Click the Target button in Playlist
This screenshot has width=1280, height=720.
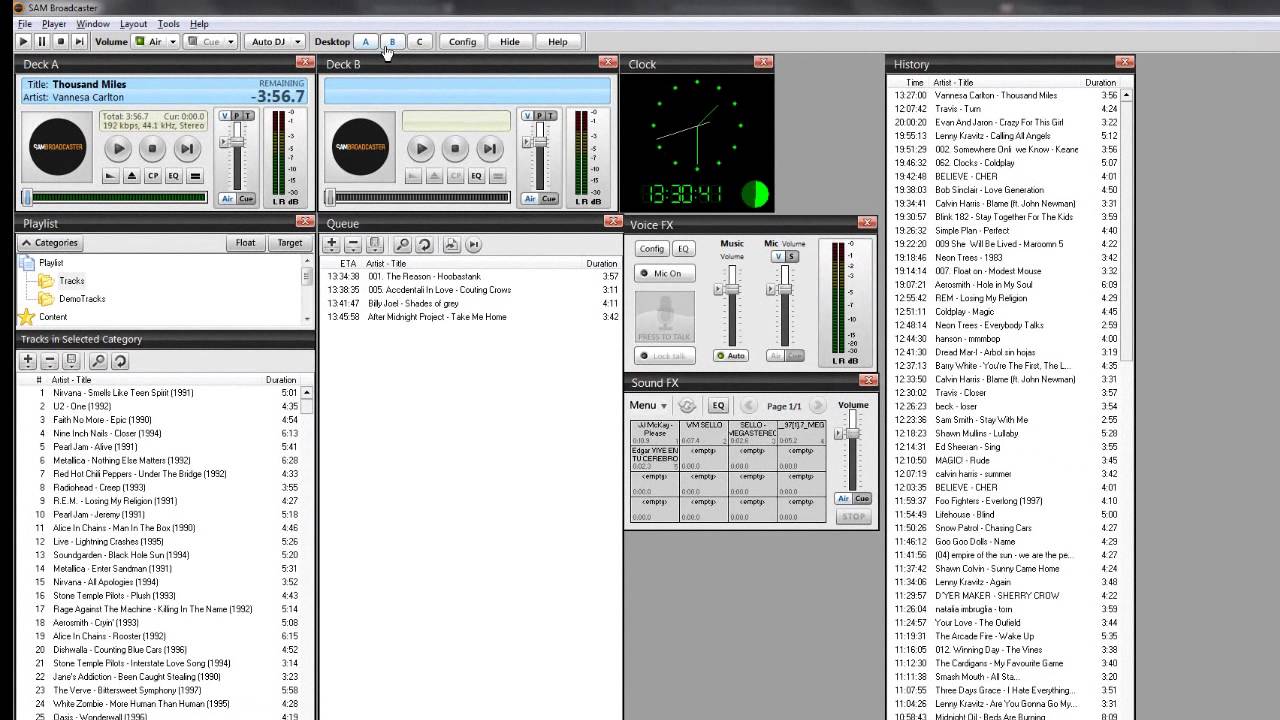[x=290, y=243]
